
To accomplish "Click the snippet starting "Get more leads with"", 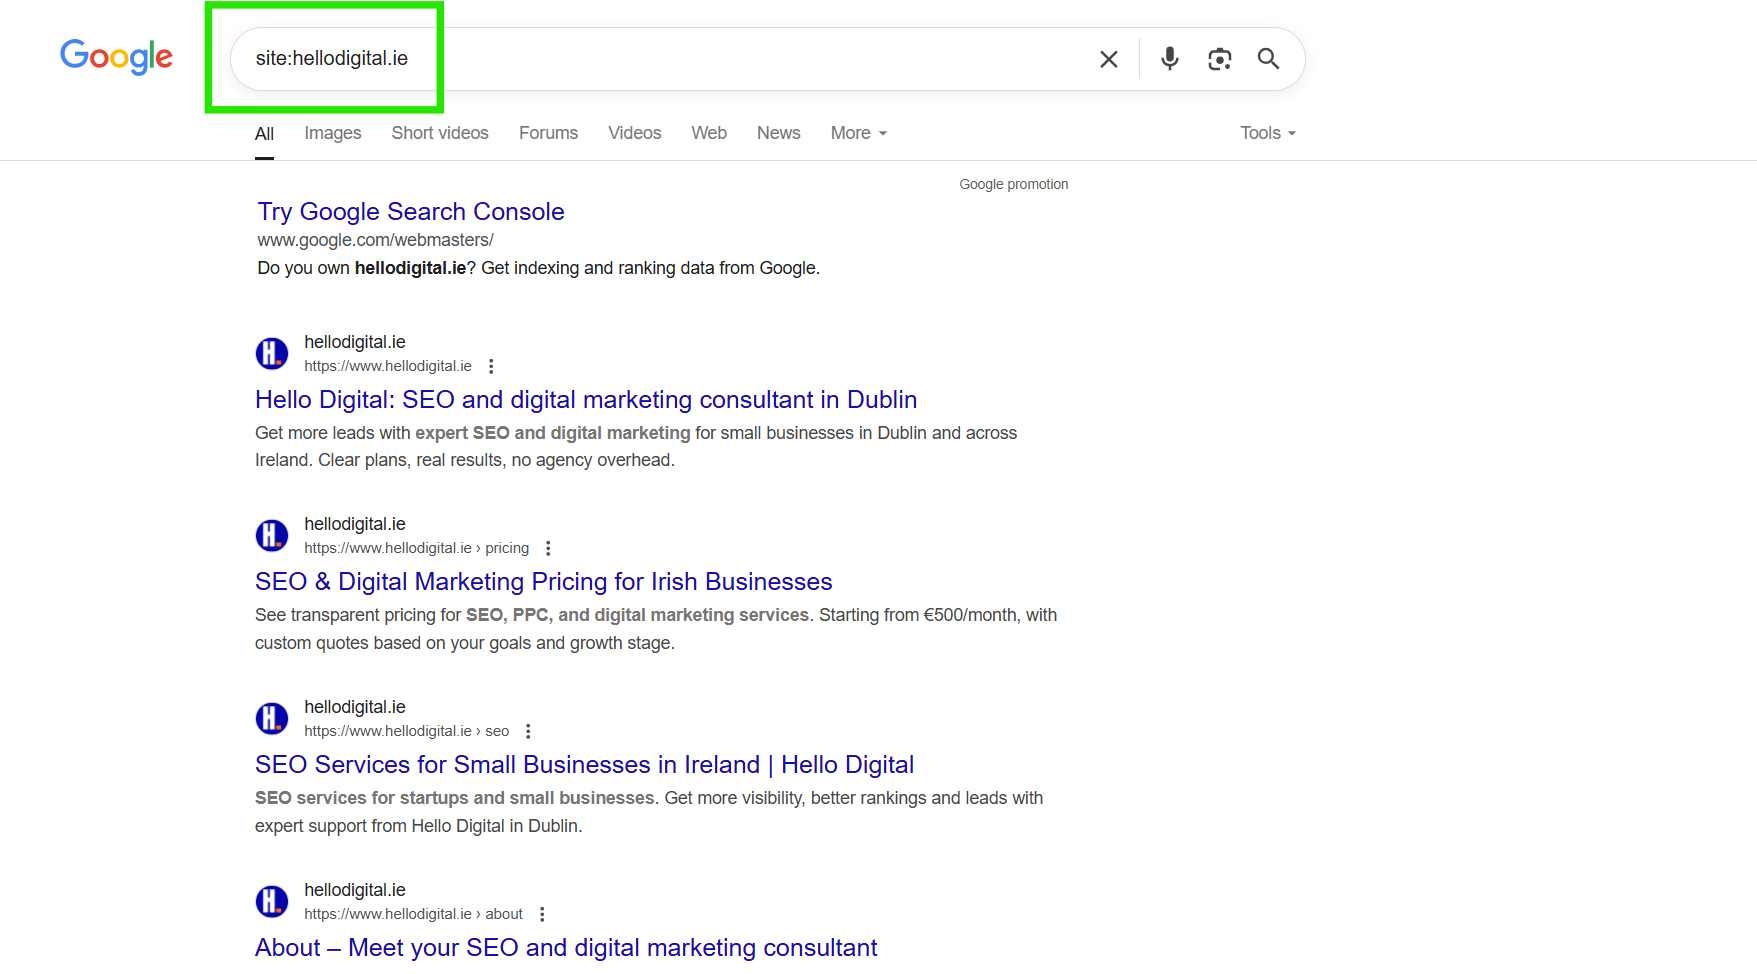I will pyautogui.click(x=636, y=446).
